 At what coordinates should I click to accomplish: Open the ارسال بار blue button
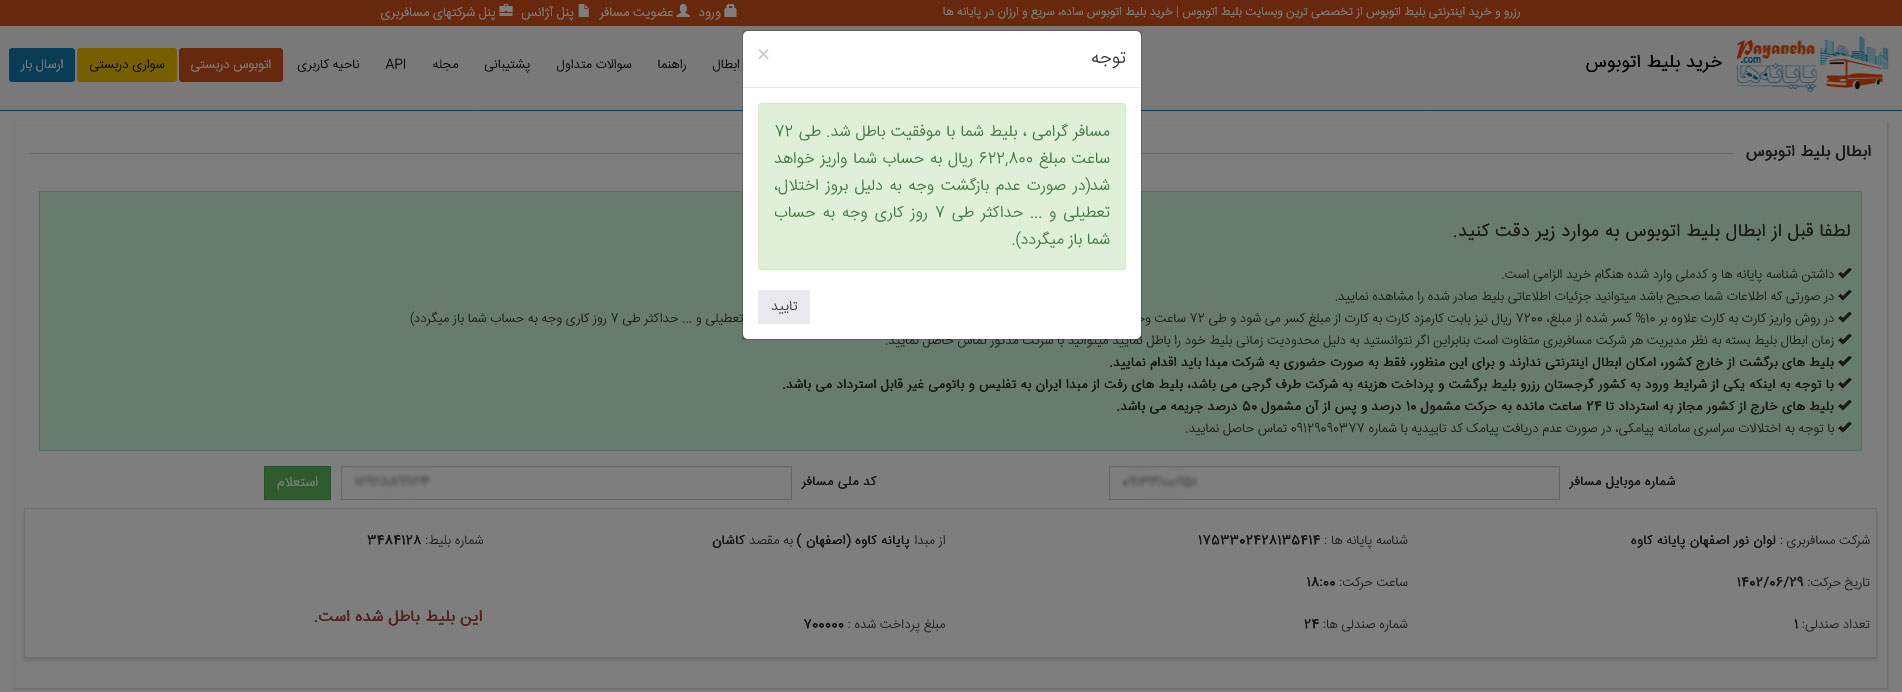pyautogui.click(x=42, y=65)
